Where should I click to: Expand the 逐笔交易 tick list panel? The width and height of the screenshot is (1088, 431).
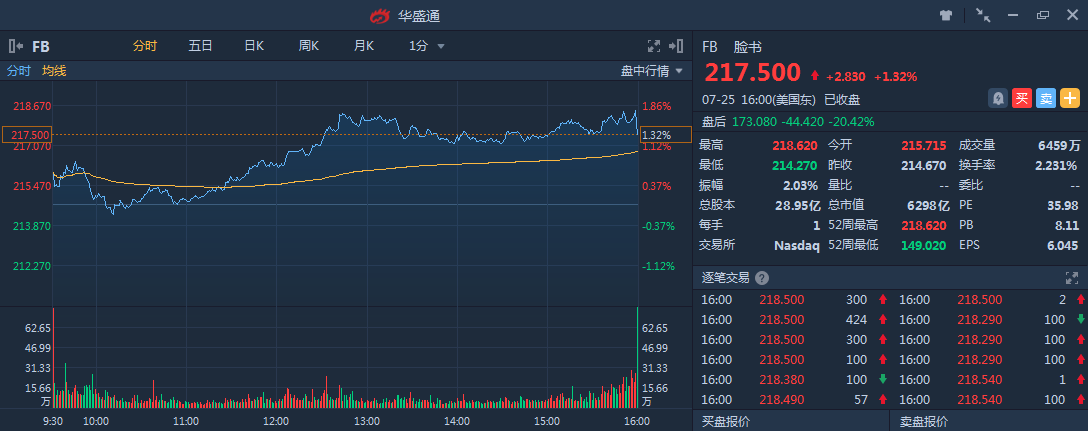[1072, 278]
